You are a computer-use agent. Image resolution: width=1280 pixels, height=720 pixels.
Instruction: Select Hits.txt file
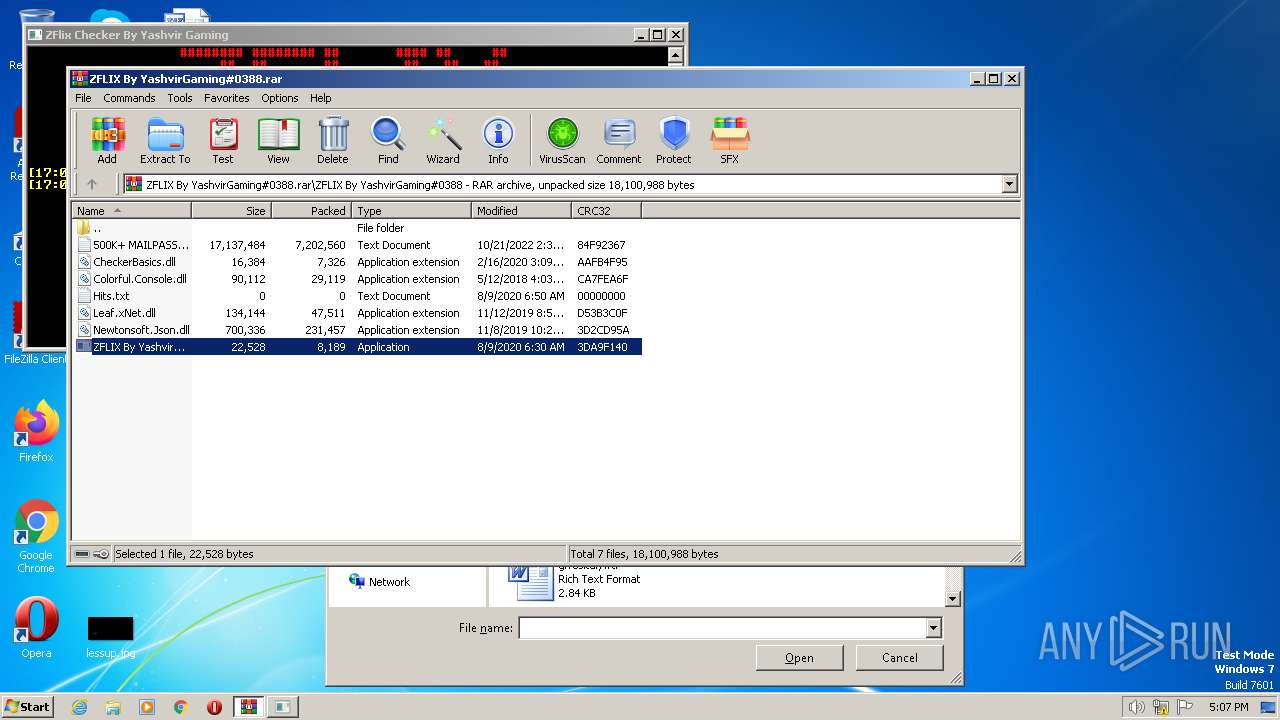pos(358,296)
